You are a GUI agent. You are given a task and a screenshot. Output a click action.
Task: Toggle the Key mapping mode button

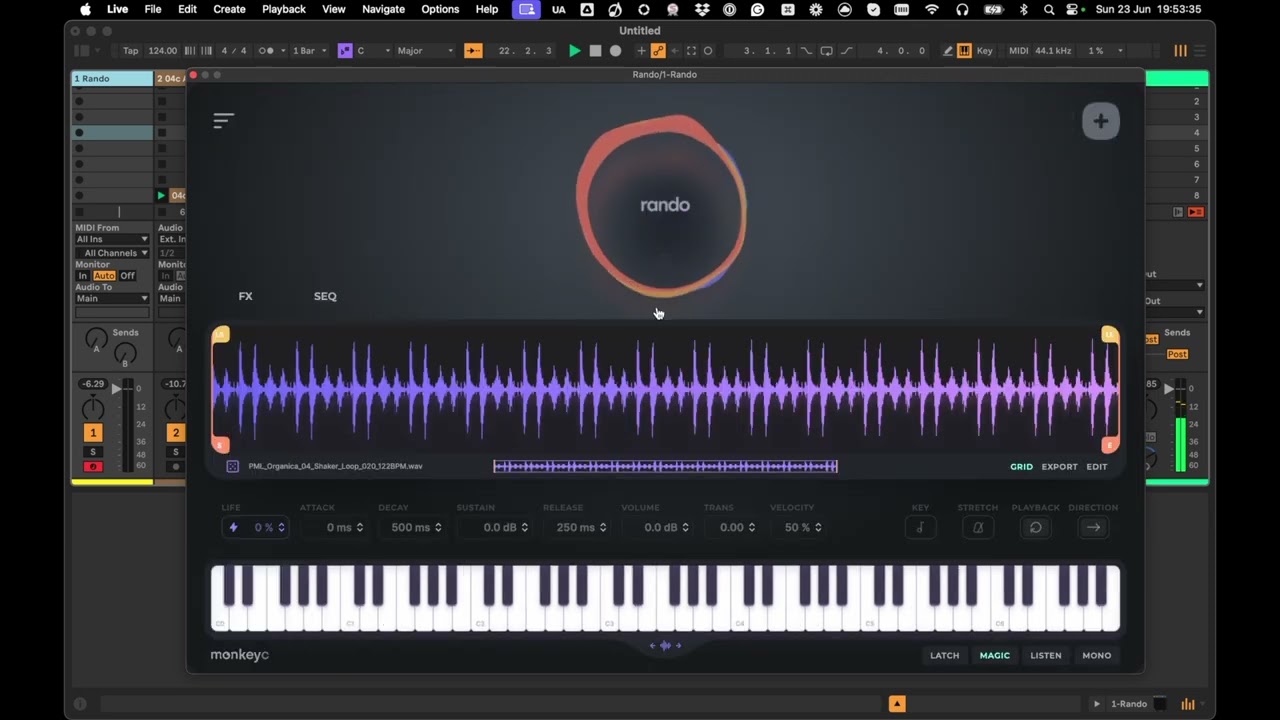click(985, 51)
